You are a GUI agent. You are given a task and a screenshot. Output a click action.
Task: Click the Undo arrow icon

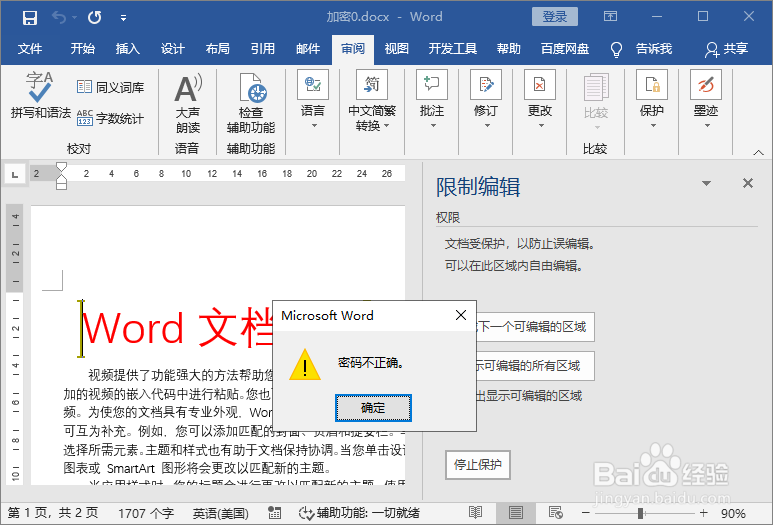[59, 18]
